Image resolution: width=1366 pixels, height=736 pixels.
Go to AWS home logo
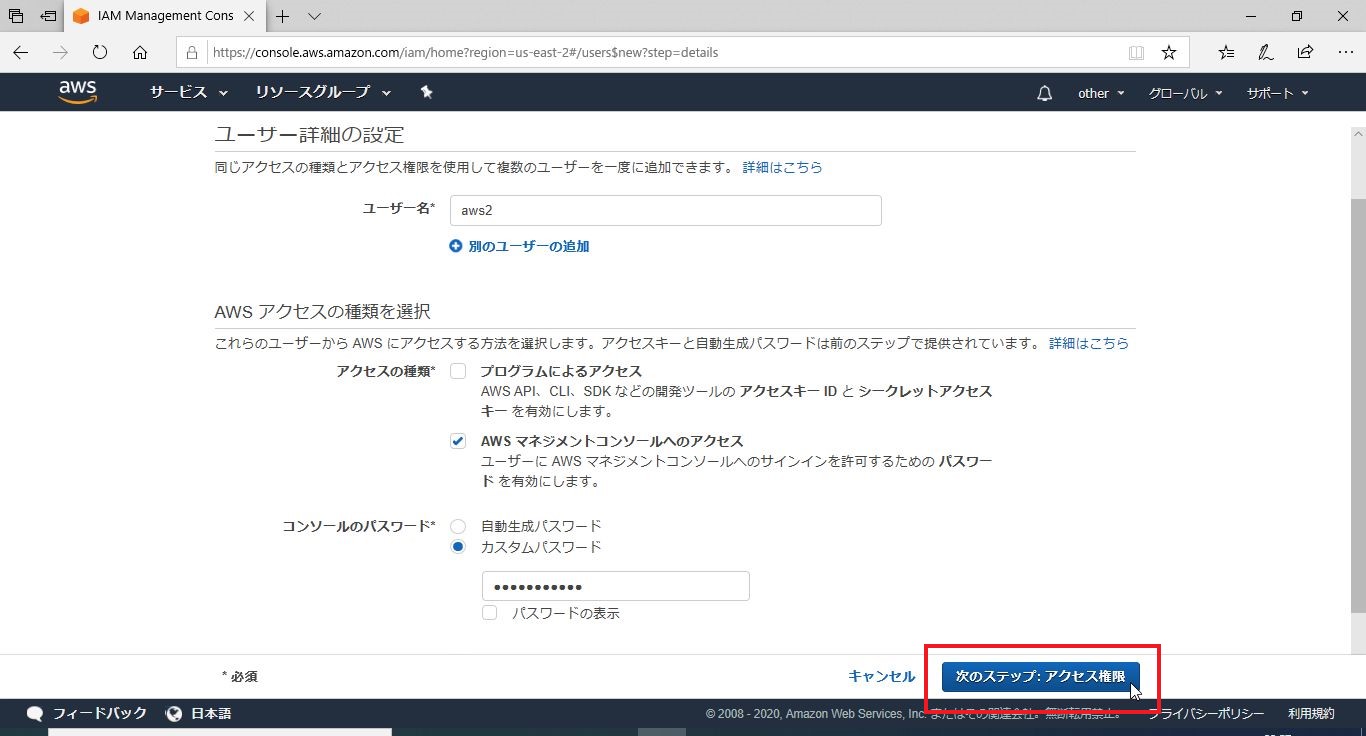tap(77, 92)
